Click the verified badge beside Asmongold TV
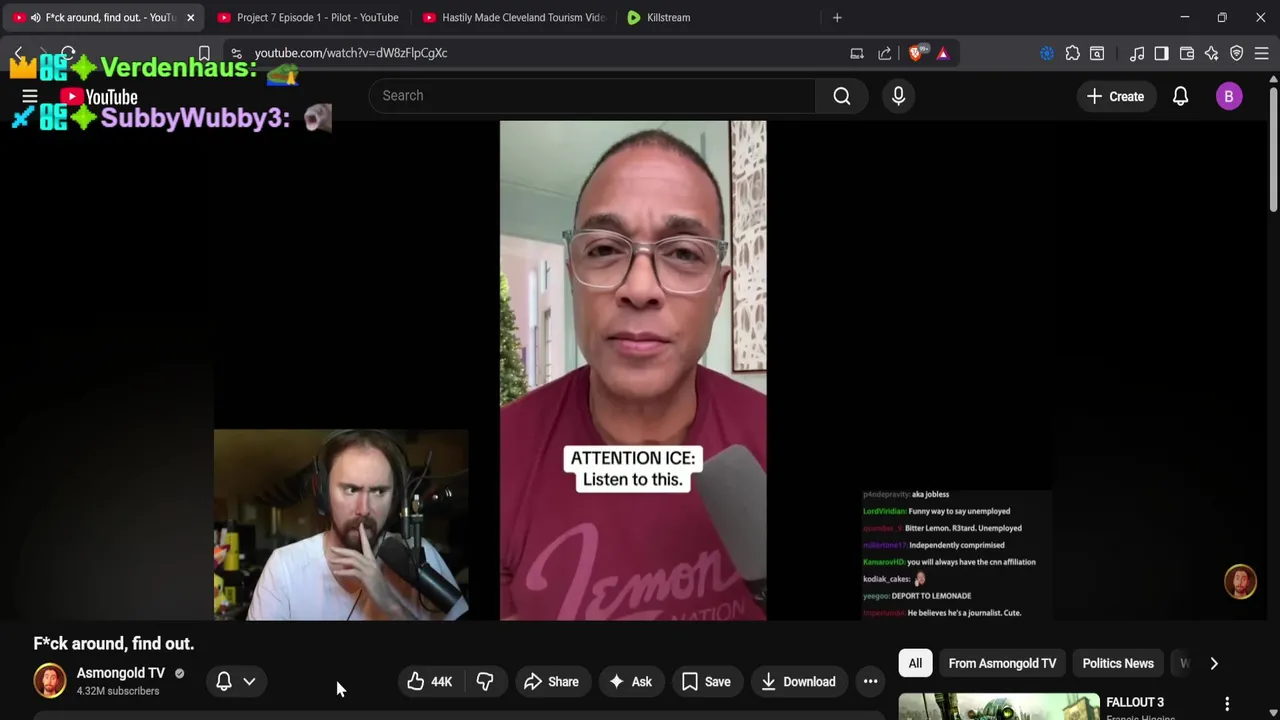 pos(179,674)
